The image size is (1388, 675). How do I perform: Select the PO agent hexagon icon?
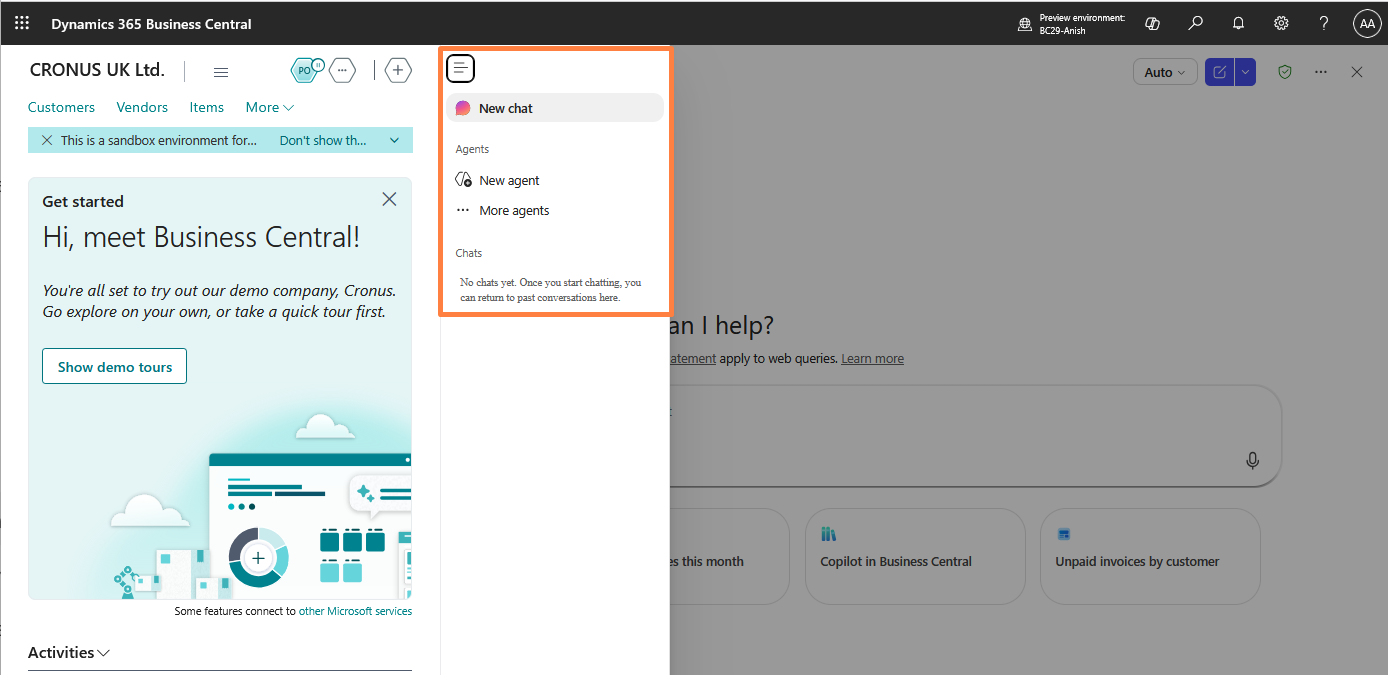305,70
